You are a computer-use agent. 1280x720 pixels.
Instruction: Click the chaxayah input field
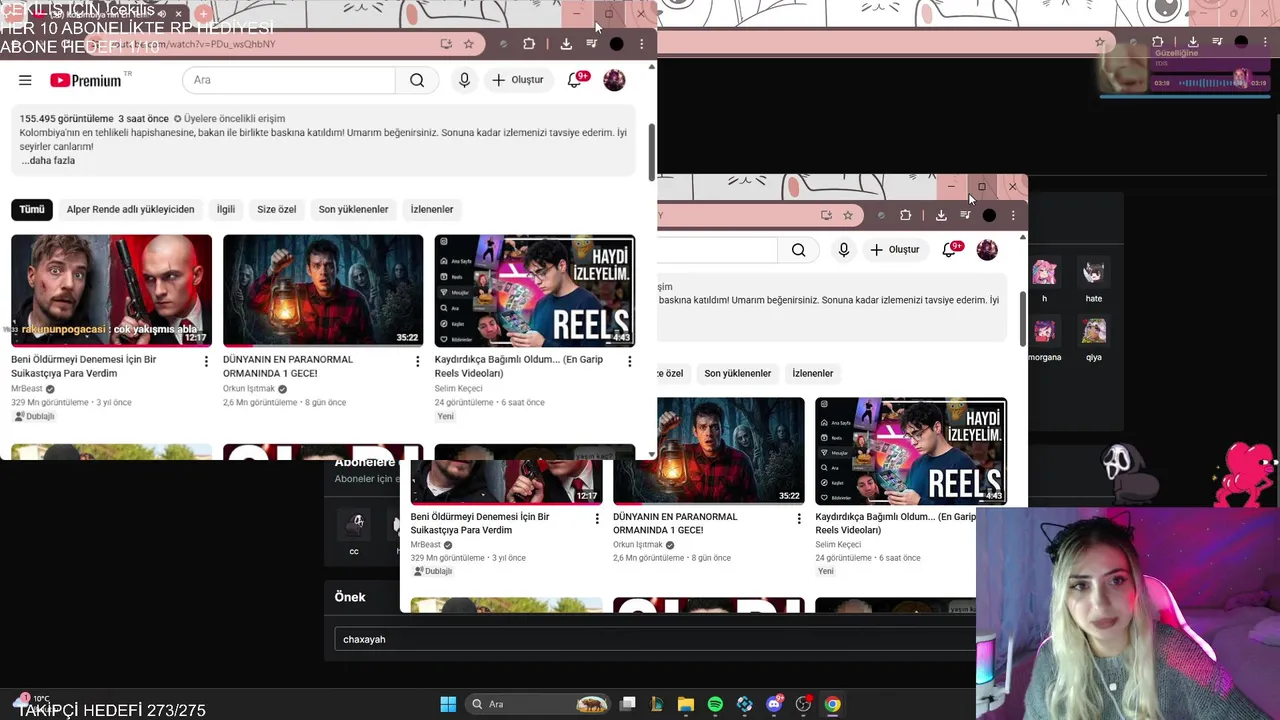(x=655, y=639)
